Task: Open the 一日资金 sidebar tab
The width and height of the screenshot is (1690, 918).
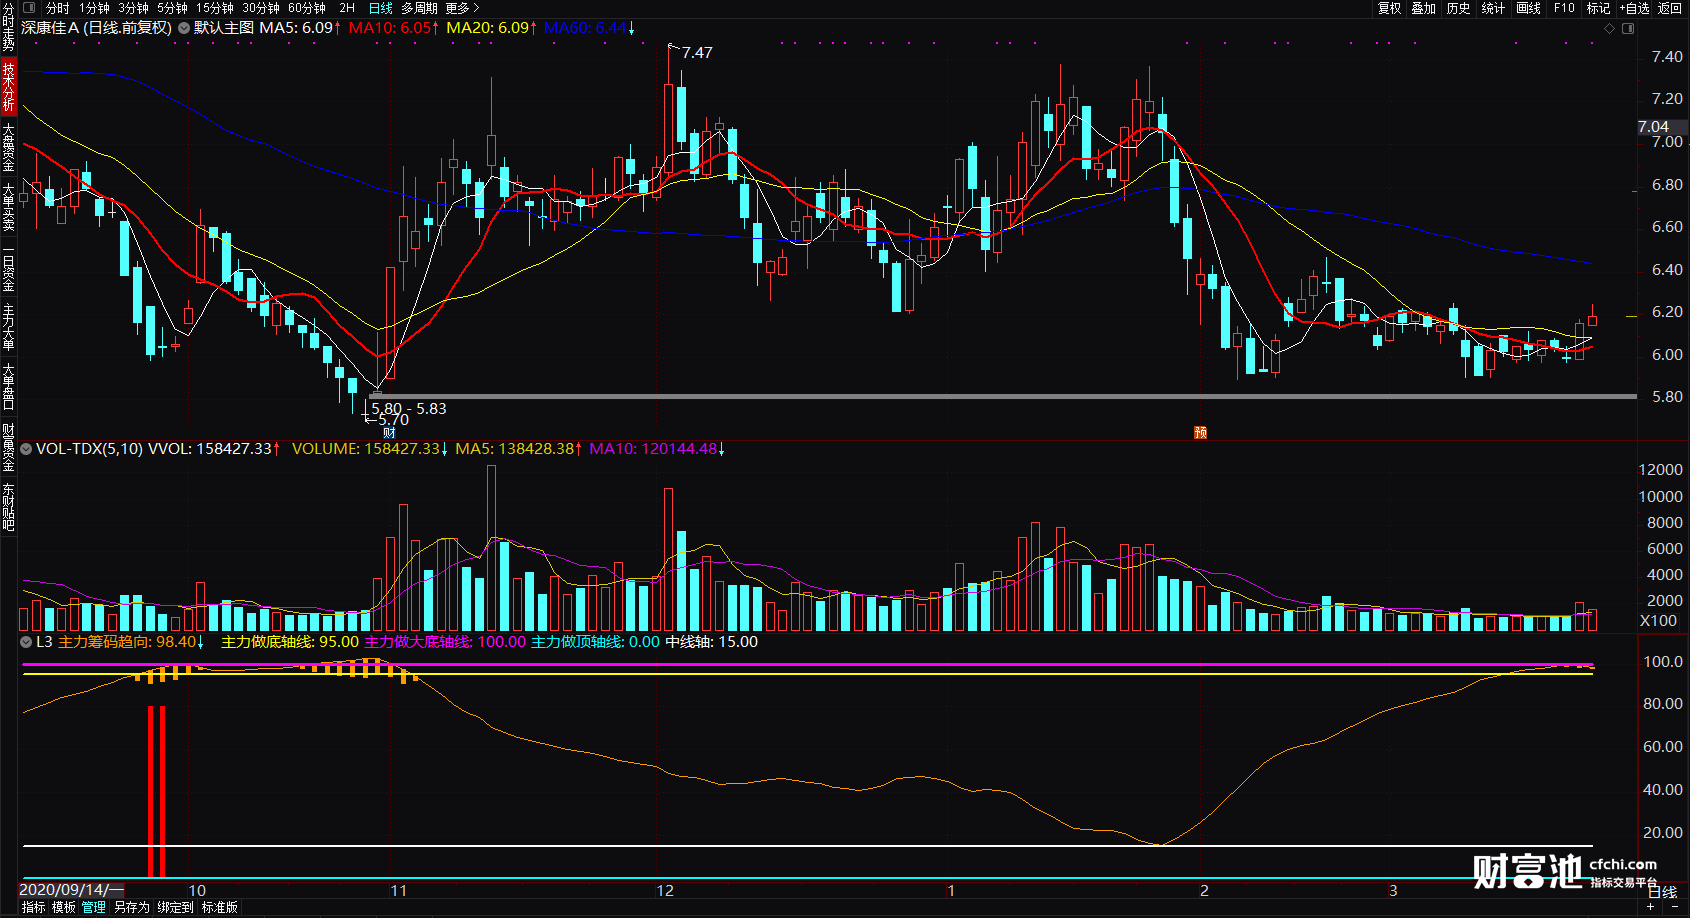Action: click(x=8, y=267)
